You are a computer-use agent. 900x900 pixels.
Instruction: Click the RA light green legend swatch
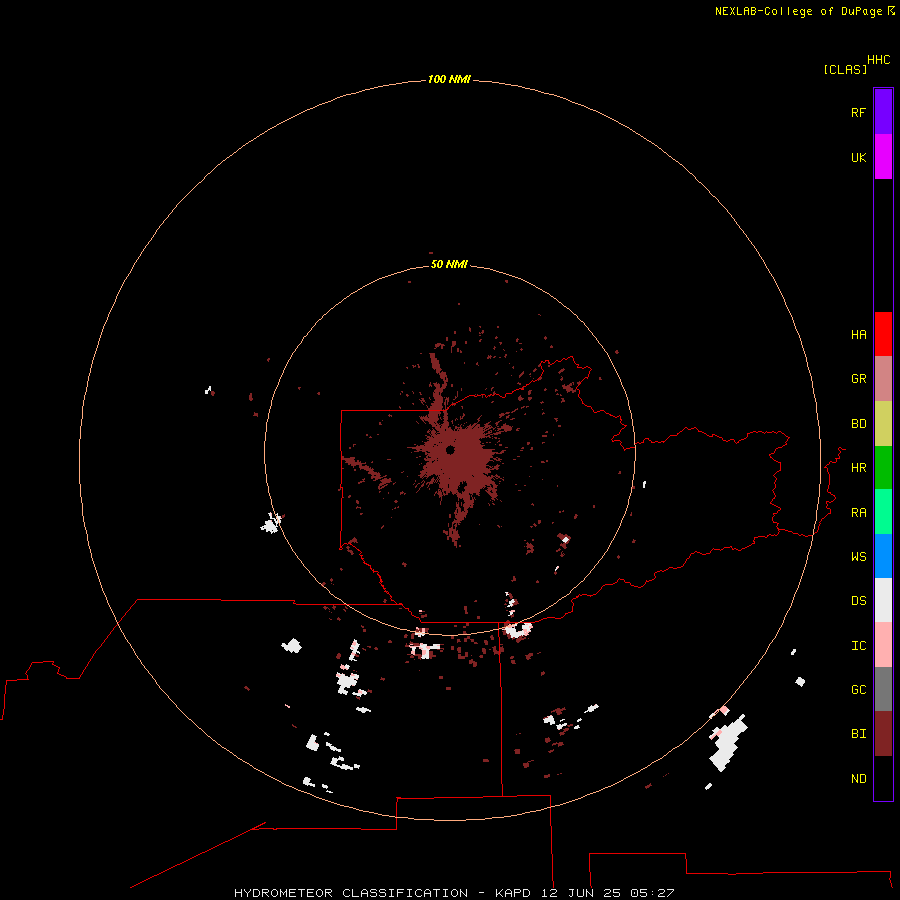pos(883,512)
